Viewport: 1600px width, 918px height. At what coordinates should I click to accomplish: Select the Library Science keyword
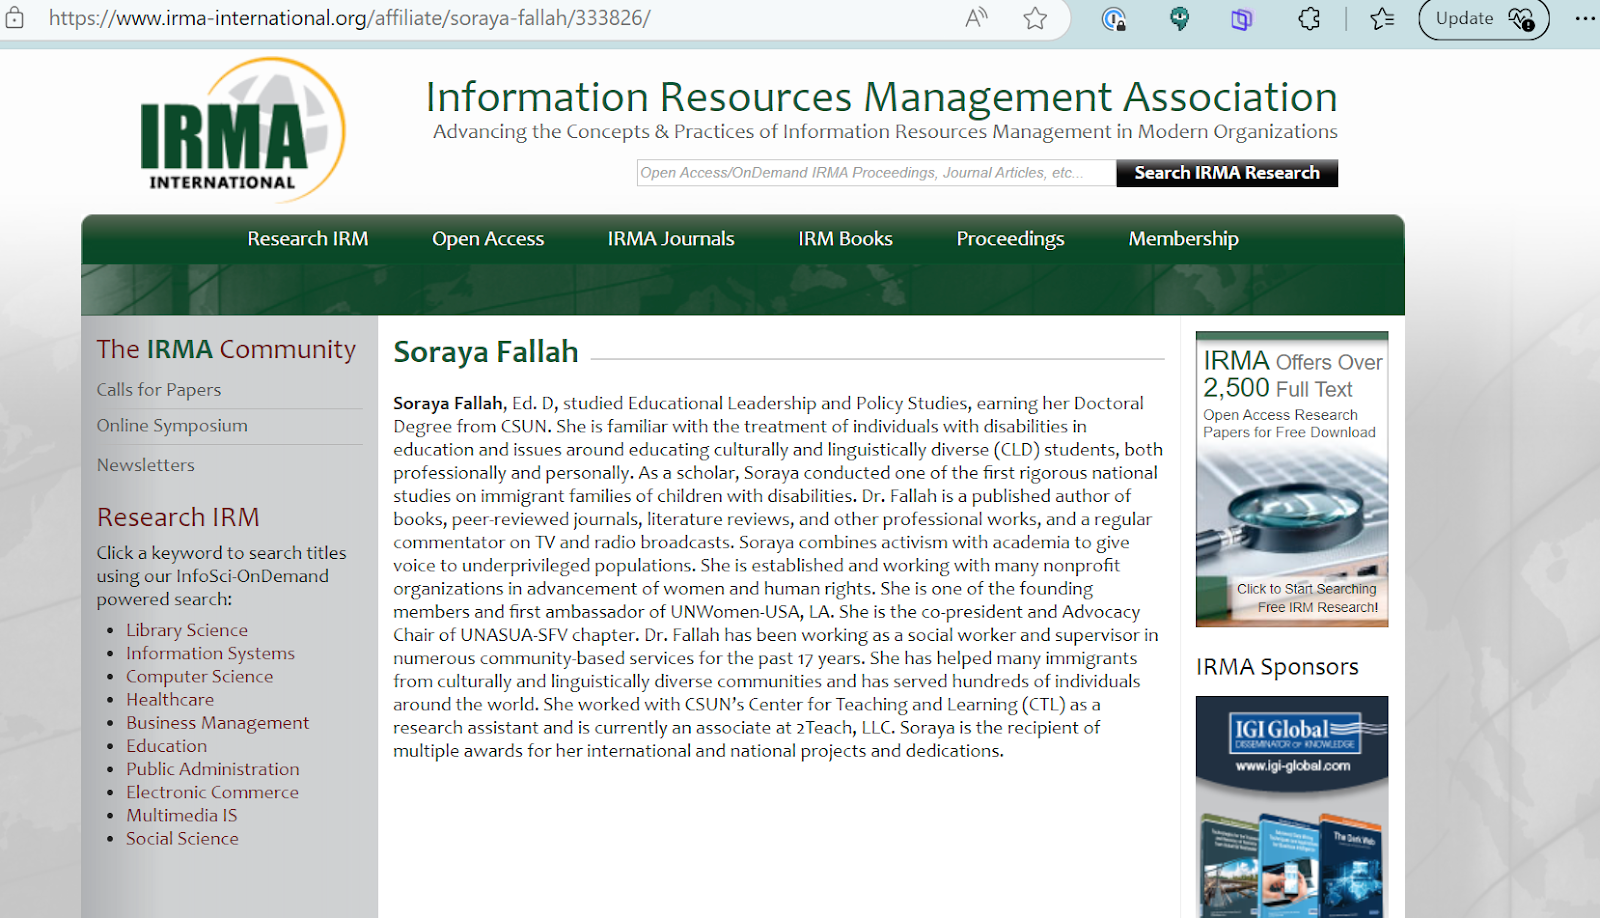point(187,630)
